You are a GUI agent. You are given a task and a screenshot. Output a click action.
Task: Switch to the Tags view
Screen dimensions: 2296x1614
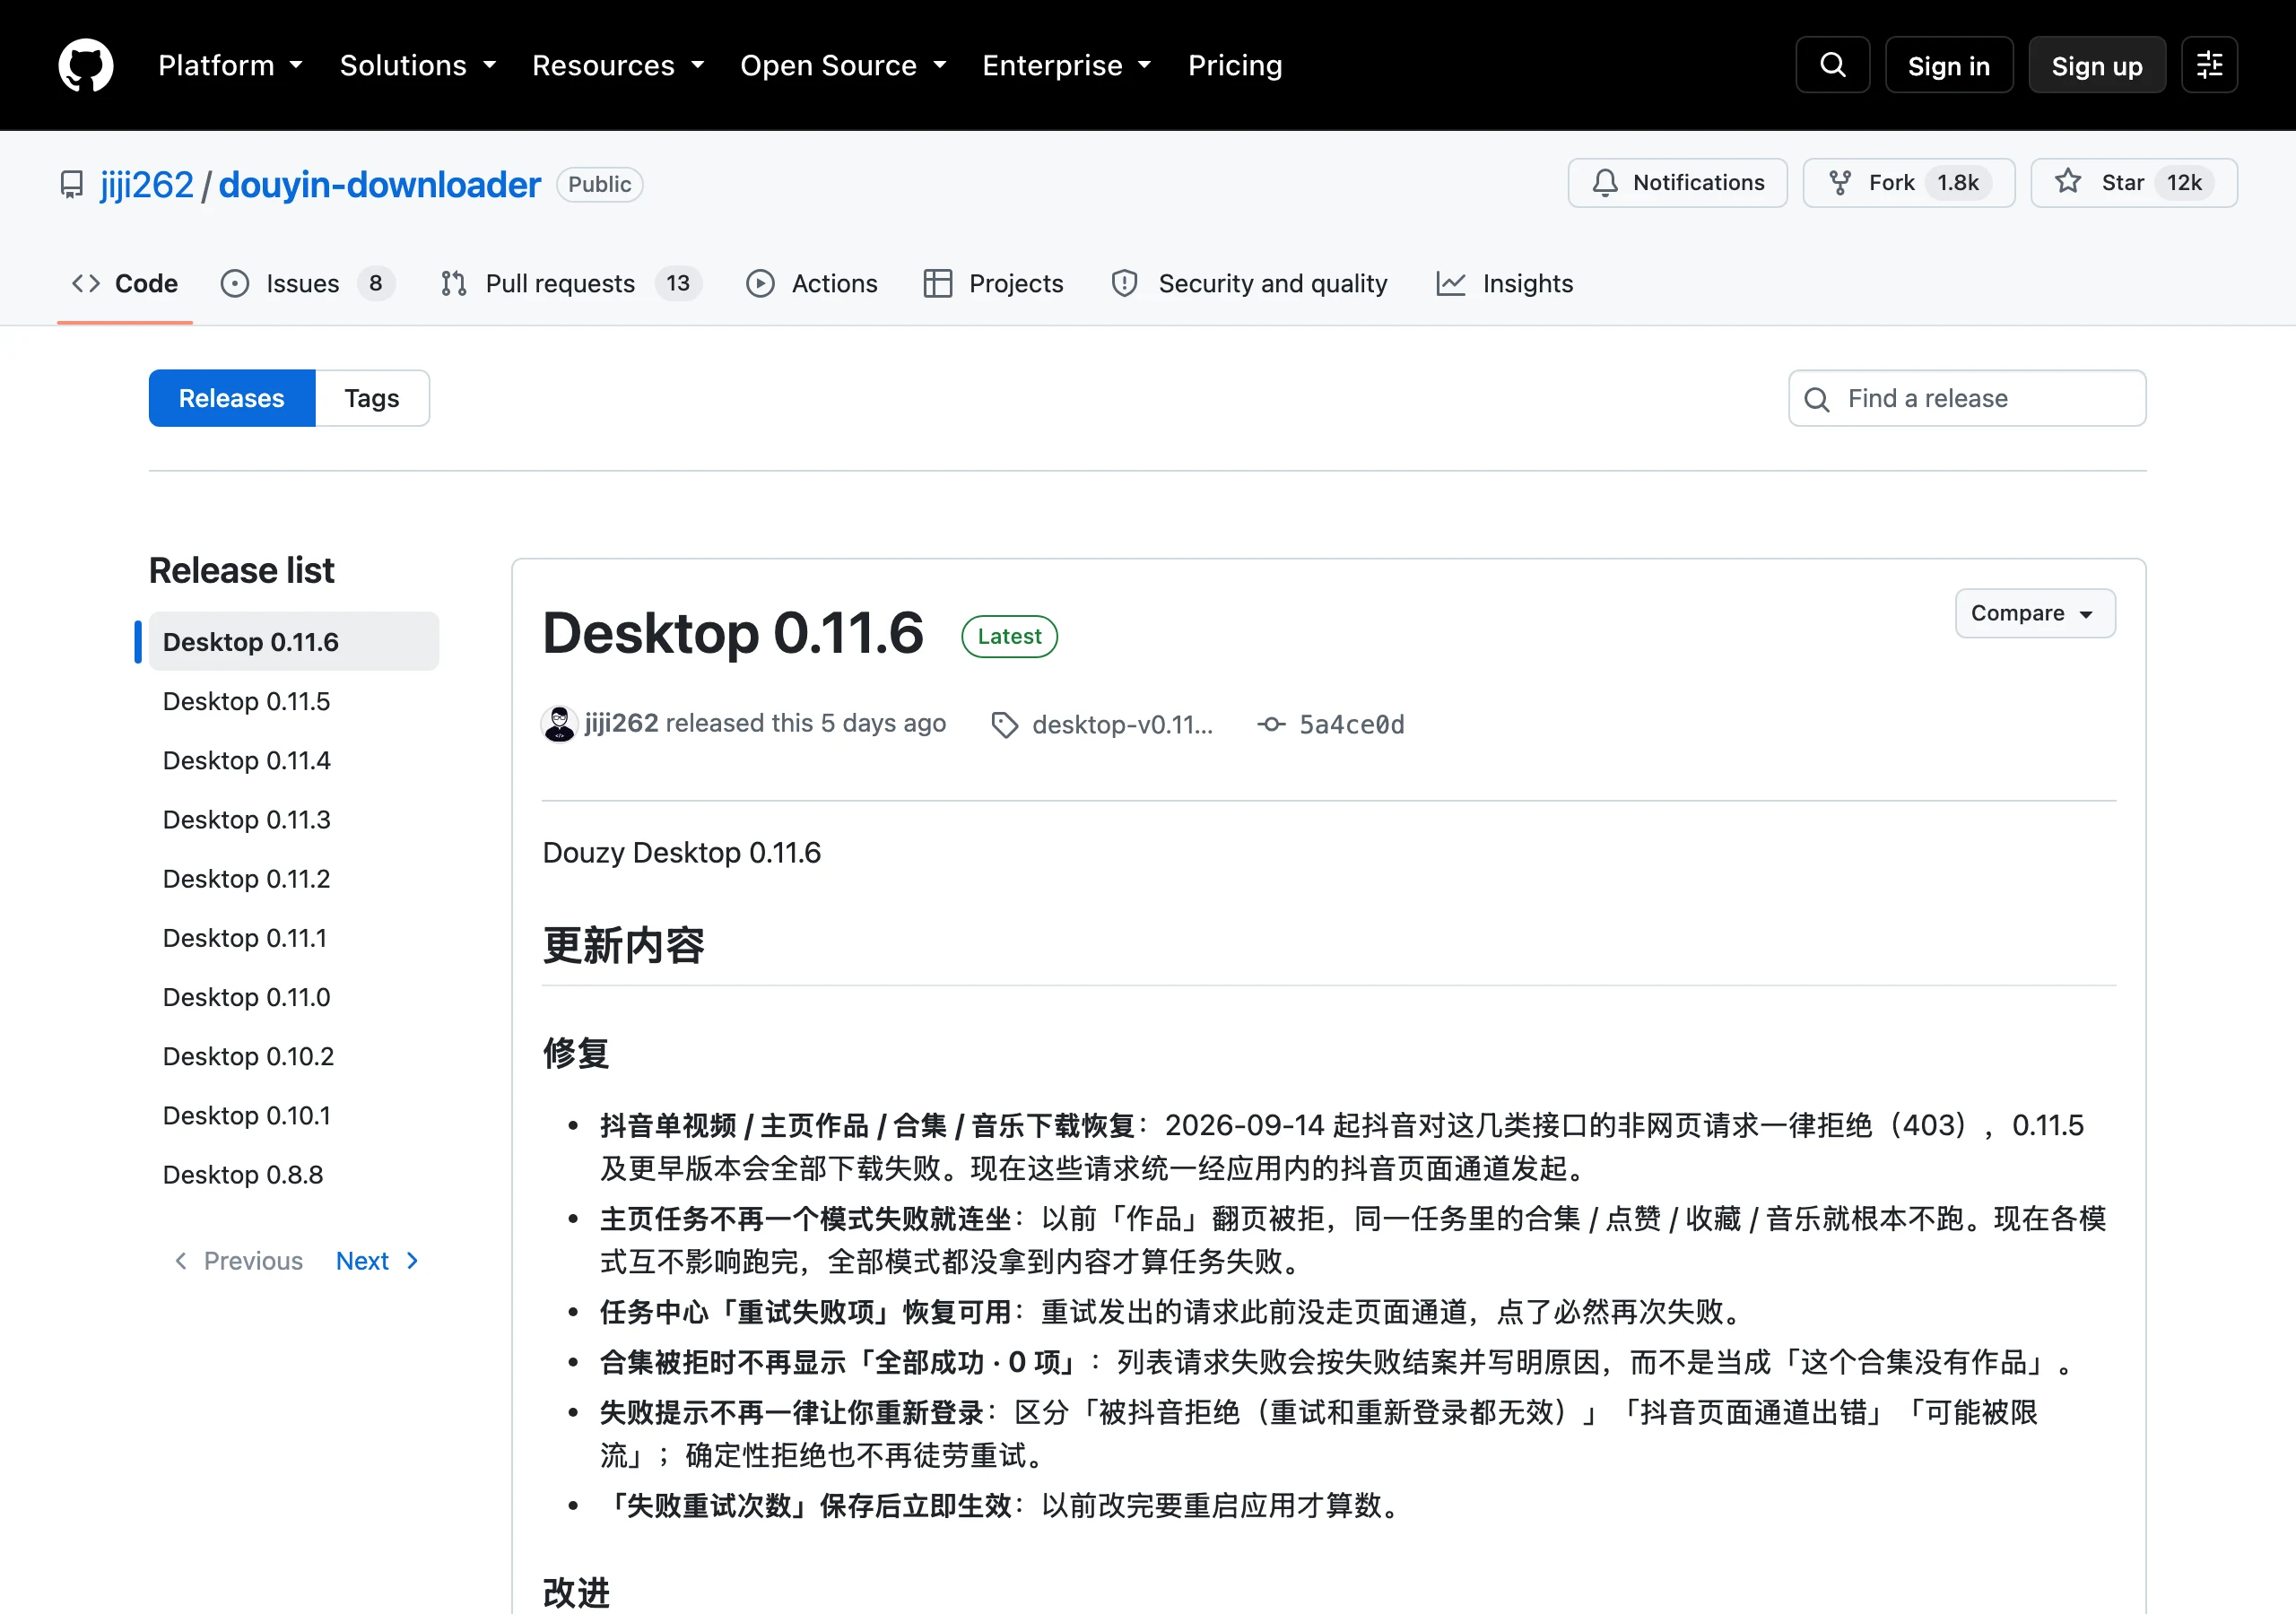click(372, 398)
